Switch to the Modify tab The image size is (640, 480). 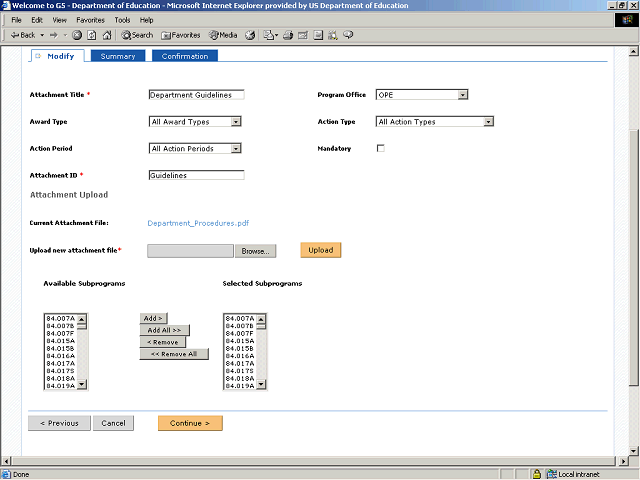58,56
